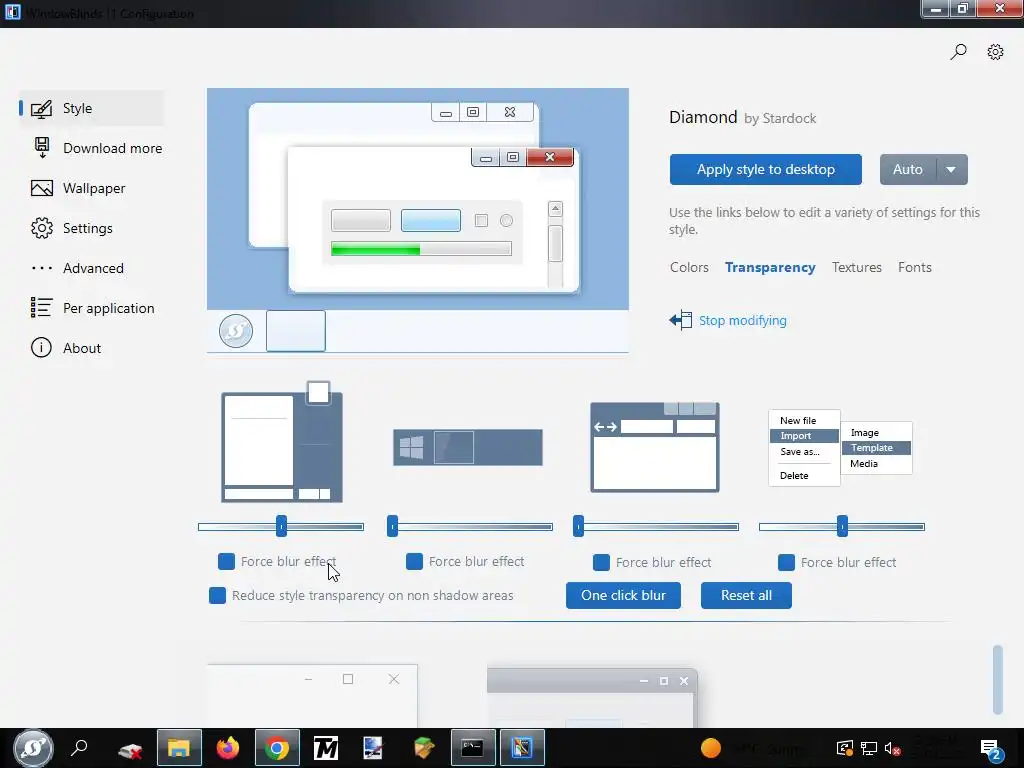This screenshot has width=1024, height=768.
Task: Click the window frame transparency thumbnail
Action: click(x=654, y=447)
